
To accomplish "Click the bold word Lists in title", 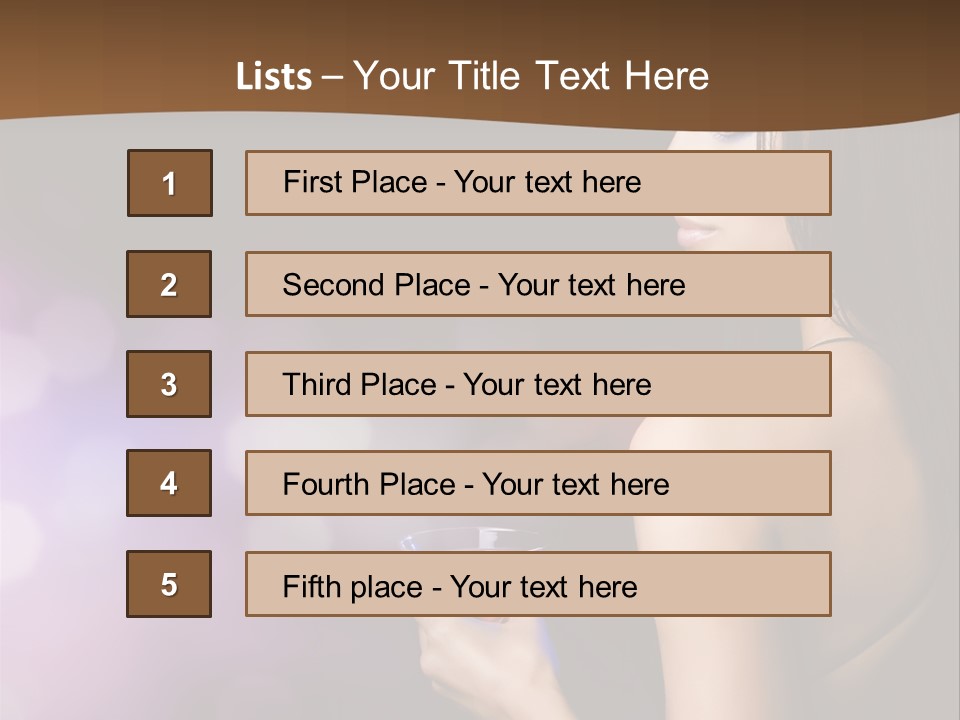I will click(274, 77).
